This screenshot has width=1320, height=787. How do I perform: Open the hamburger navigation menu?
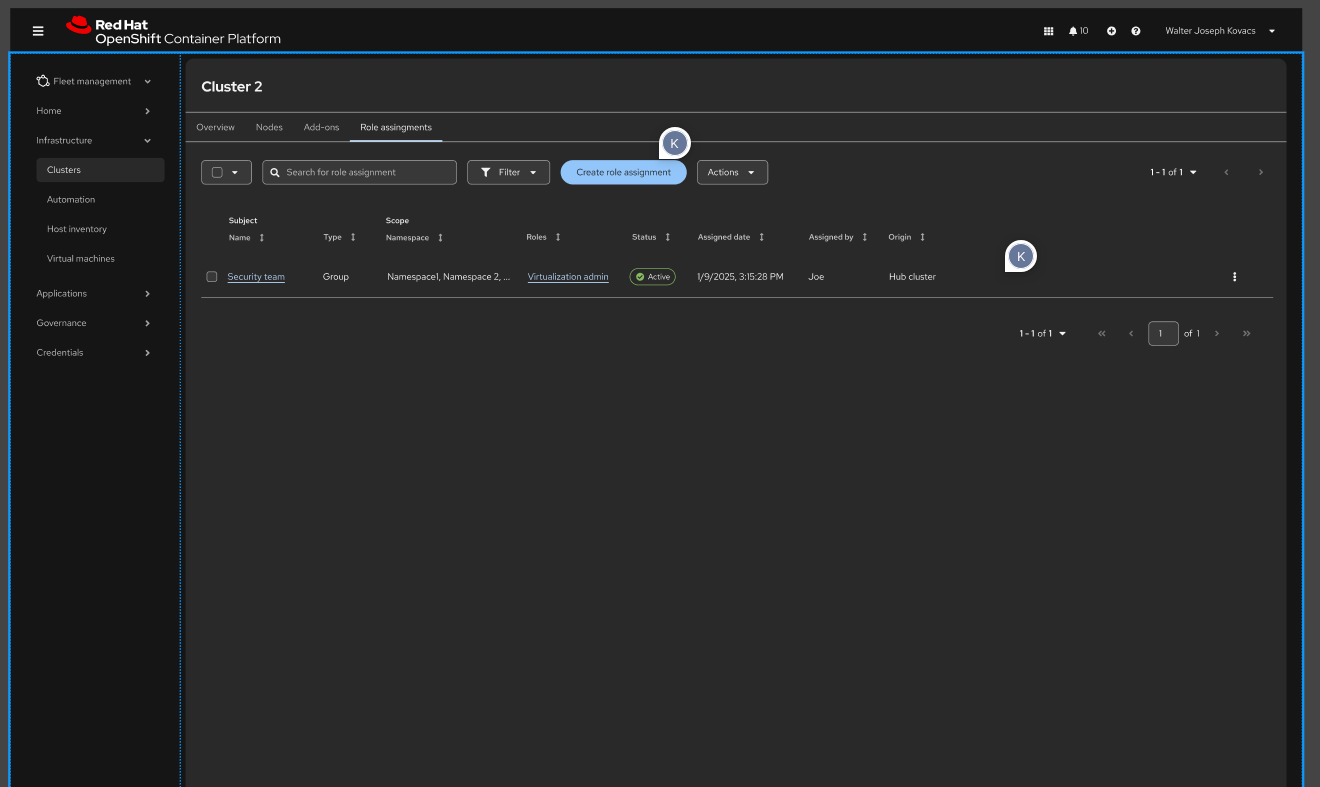click(38, 31)
